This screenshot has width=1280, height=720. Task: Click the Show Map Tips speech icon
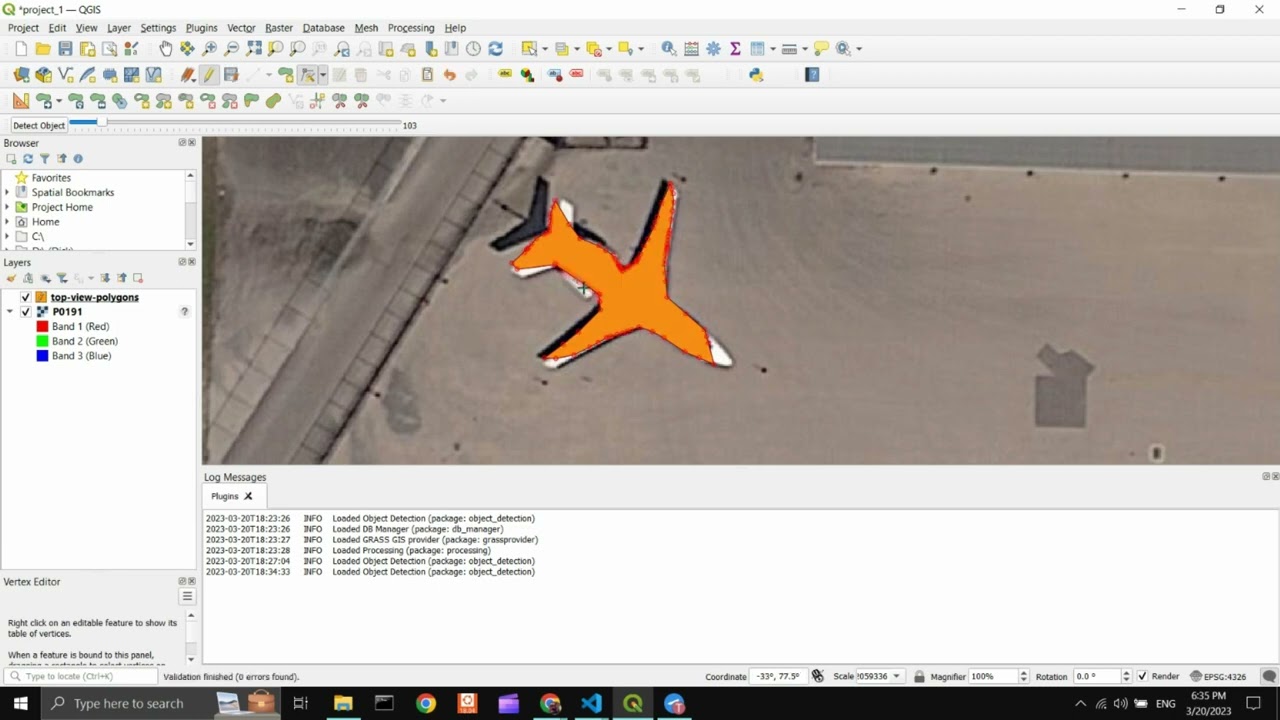[x=821, y=48]
